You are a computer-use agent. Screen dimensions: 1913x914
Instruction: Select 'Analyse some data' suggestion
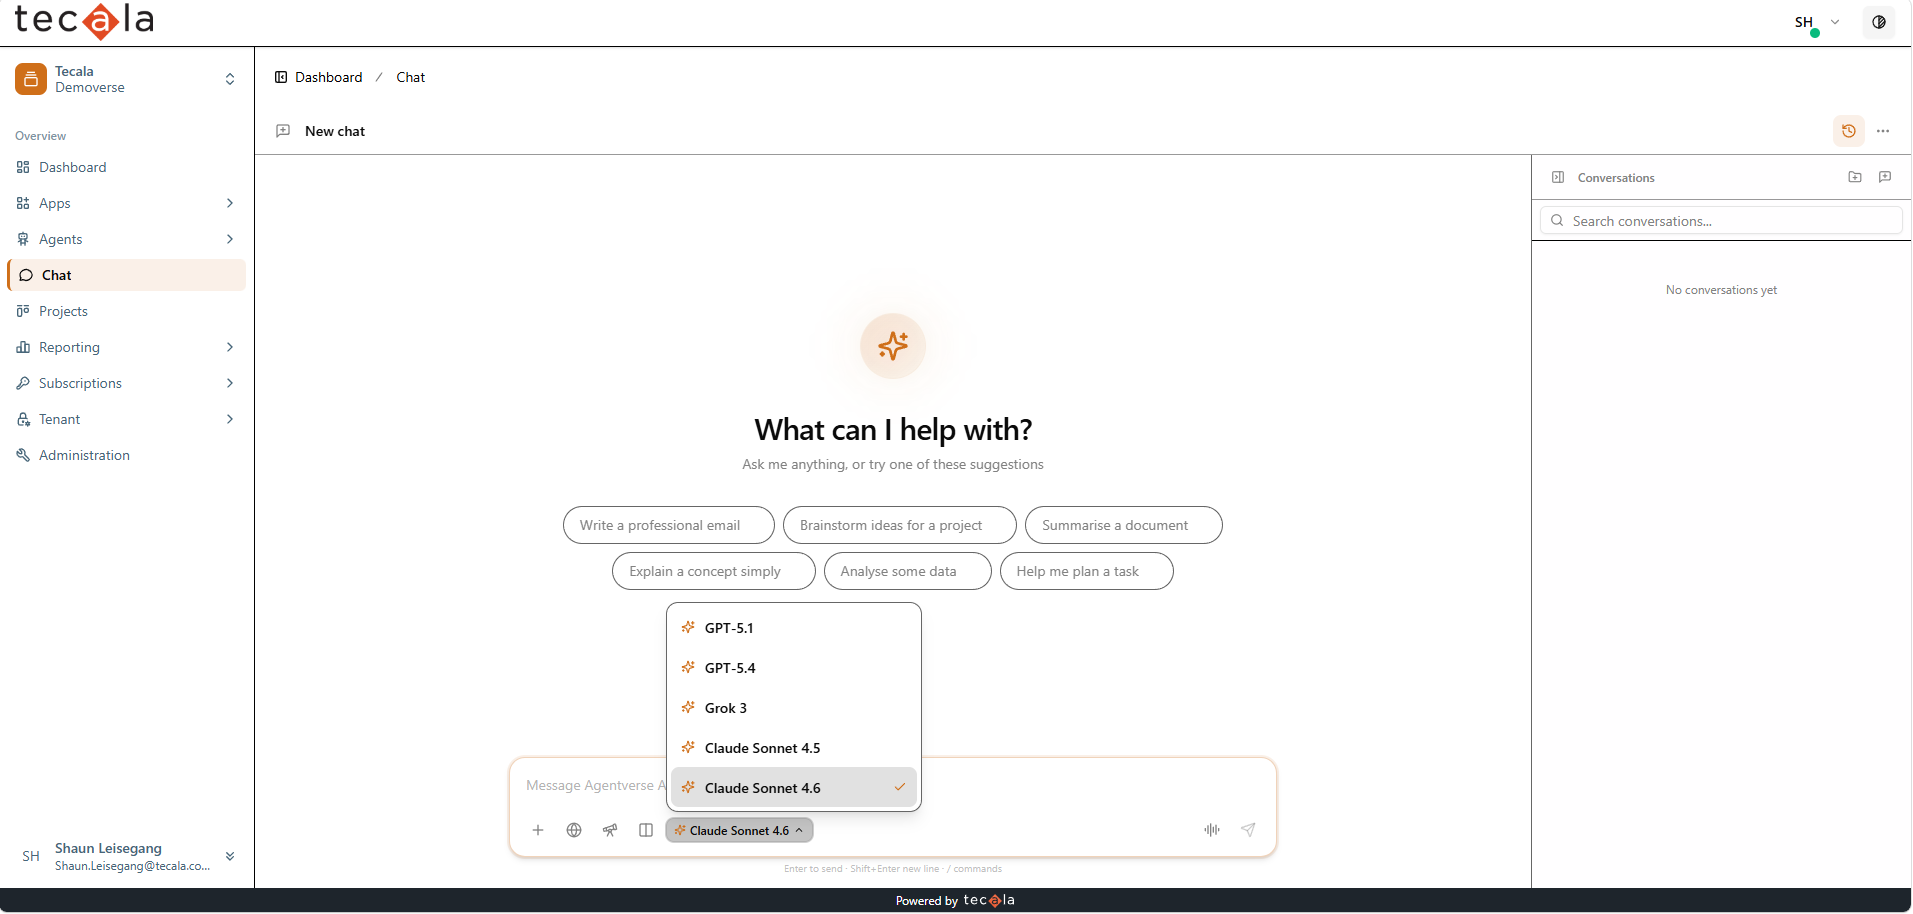click(x=908, y=571)
